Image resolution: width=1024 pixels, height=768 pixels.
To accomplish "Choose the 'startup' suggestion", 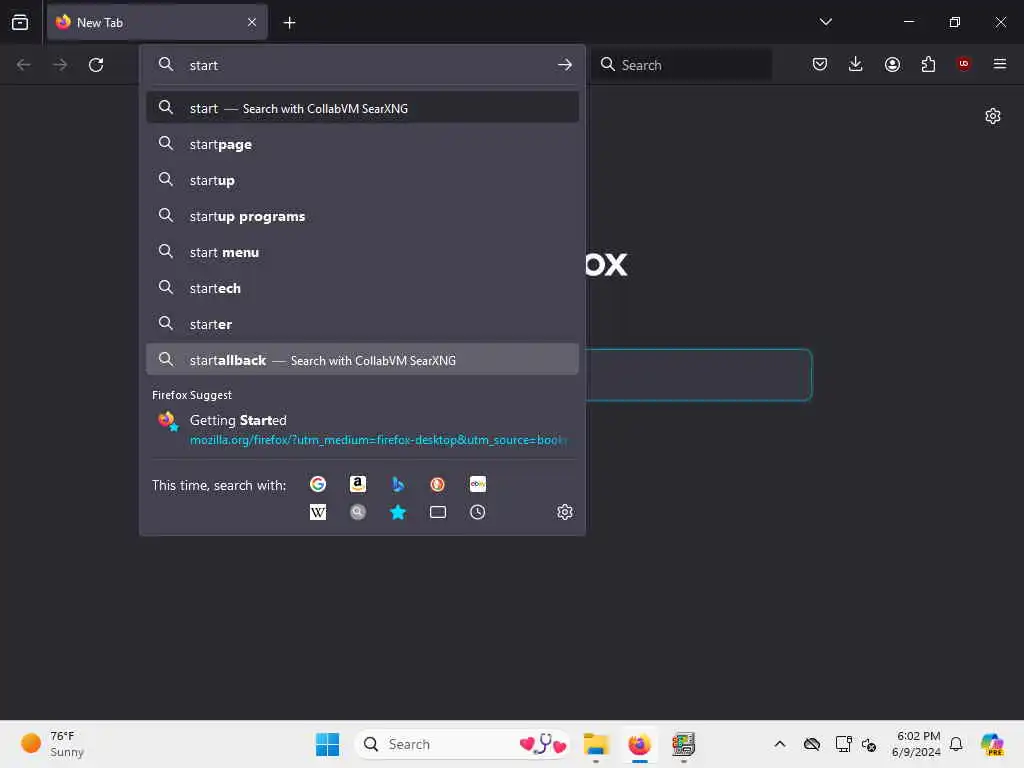I will (x=362, y=180).
